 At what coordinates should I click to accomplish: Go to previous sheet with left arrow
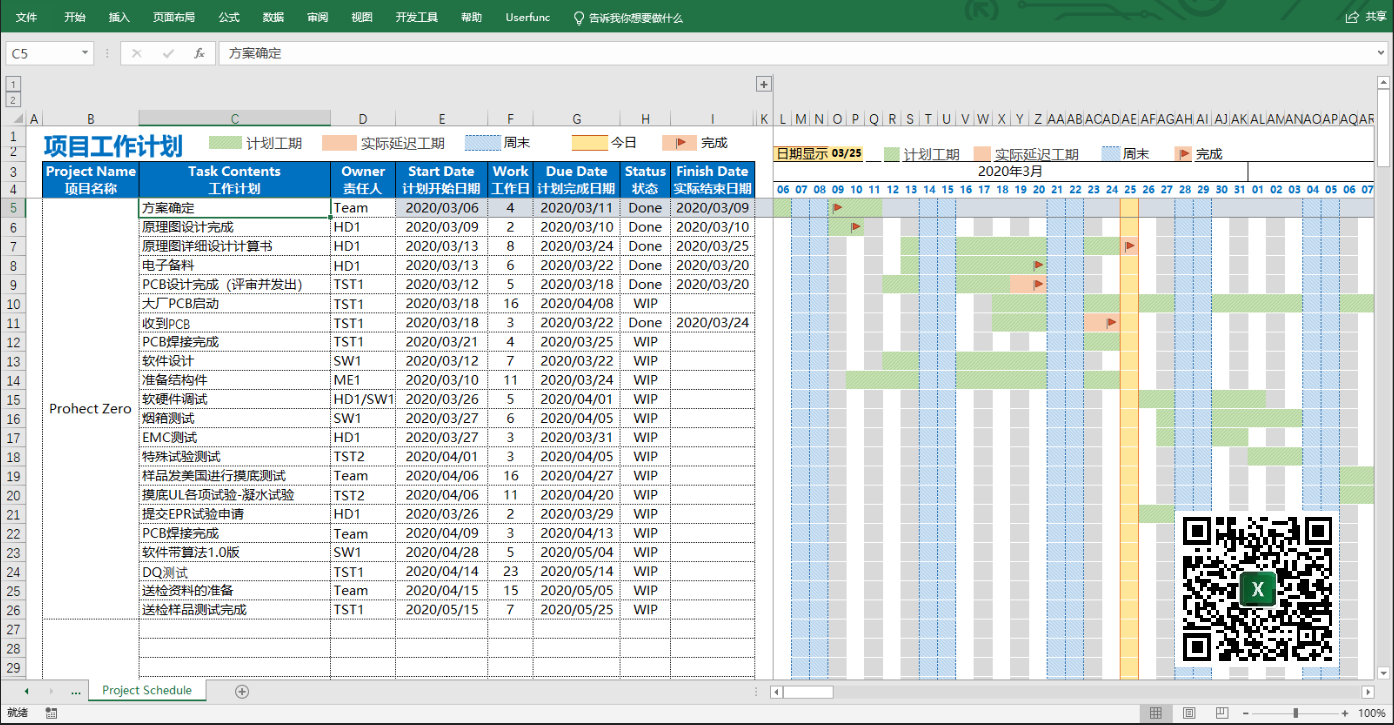point(25,691)
